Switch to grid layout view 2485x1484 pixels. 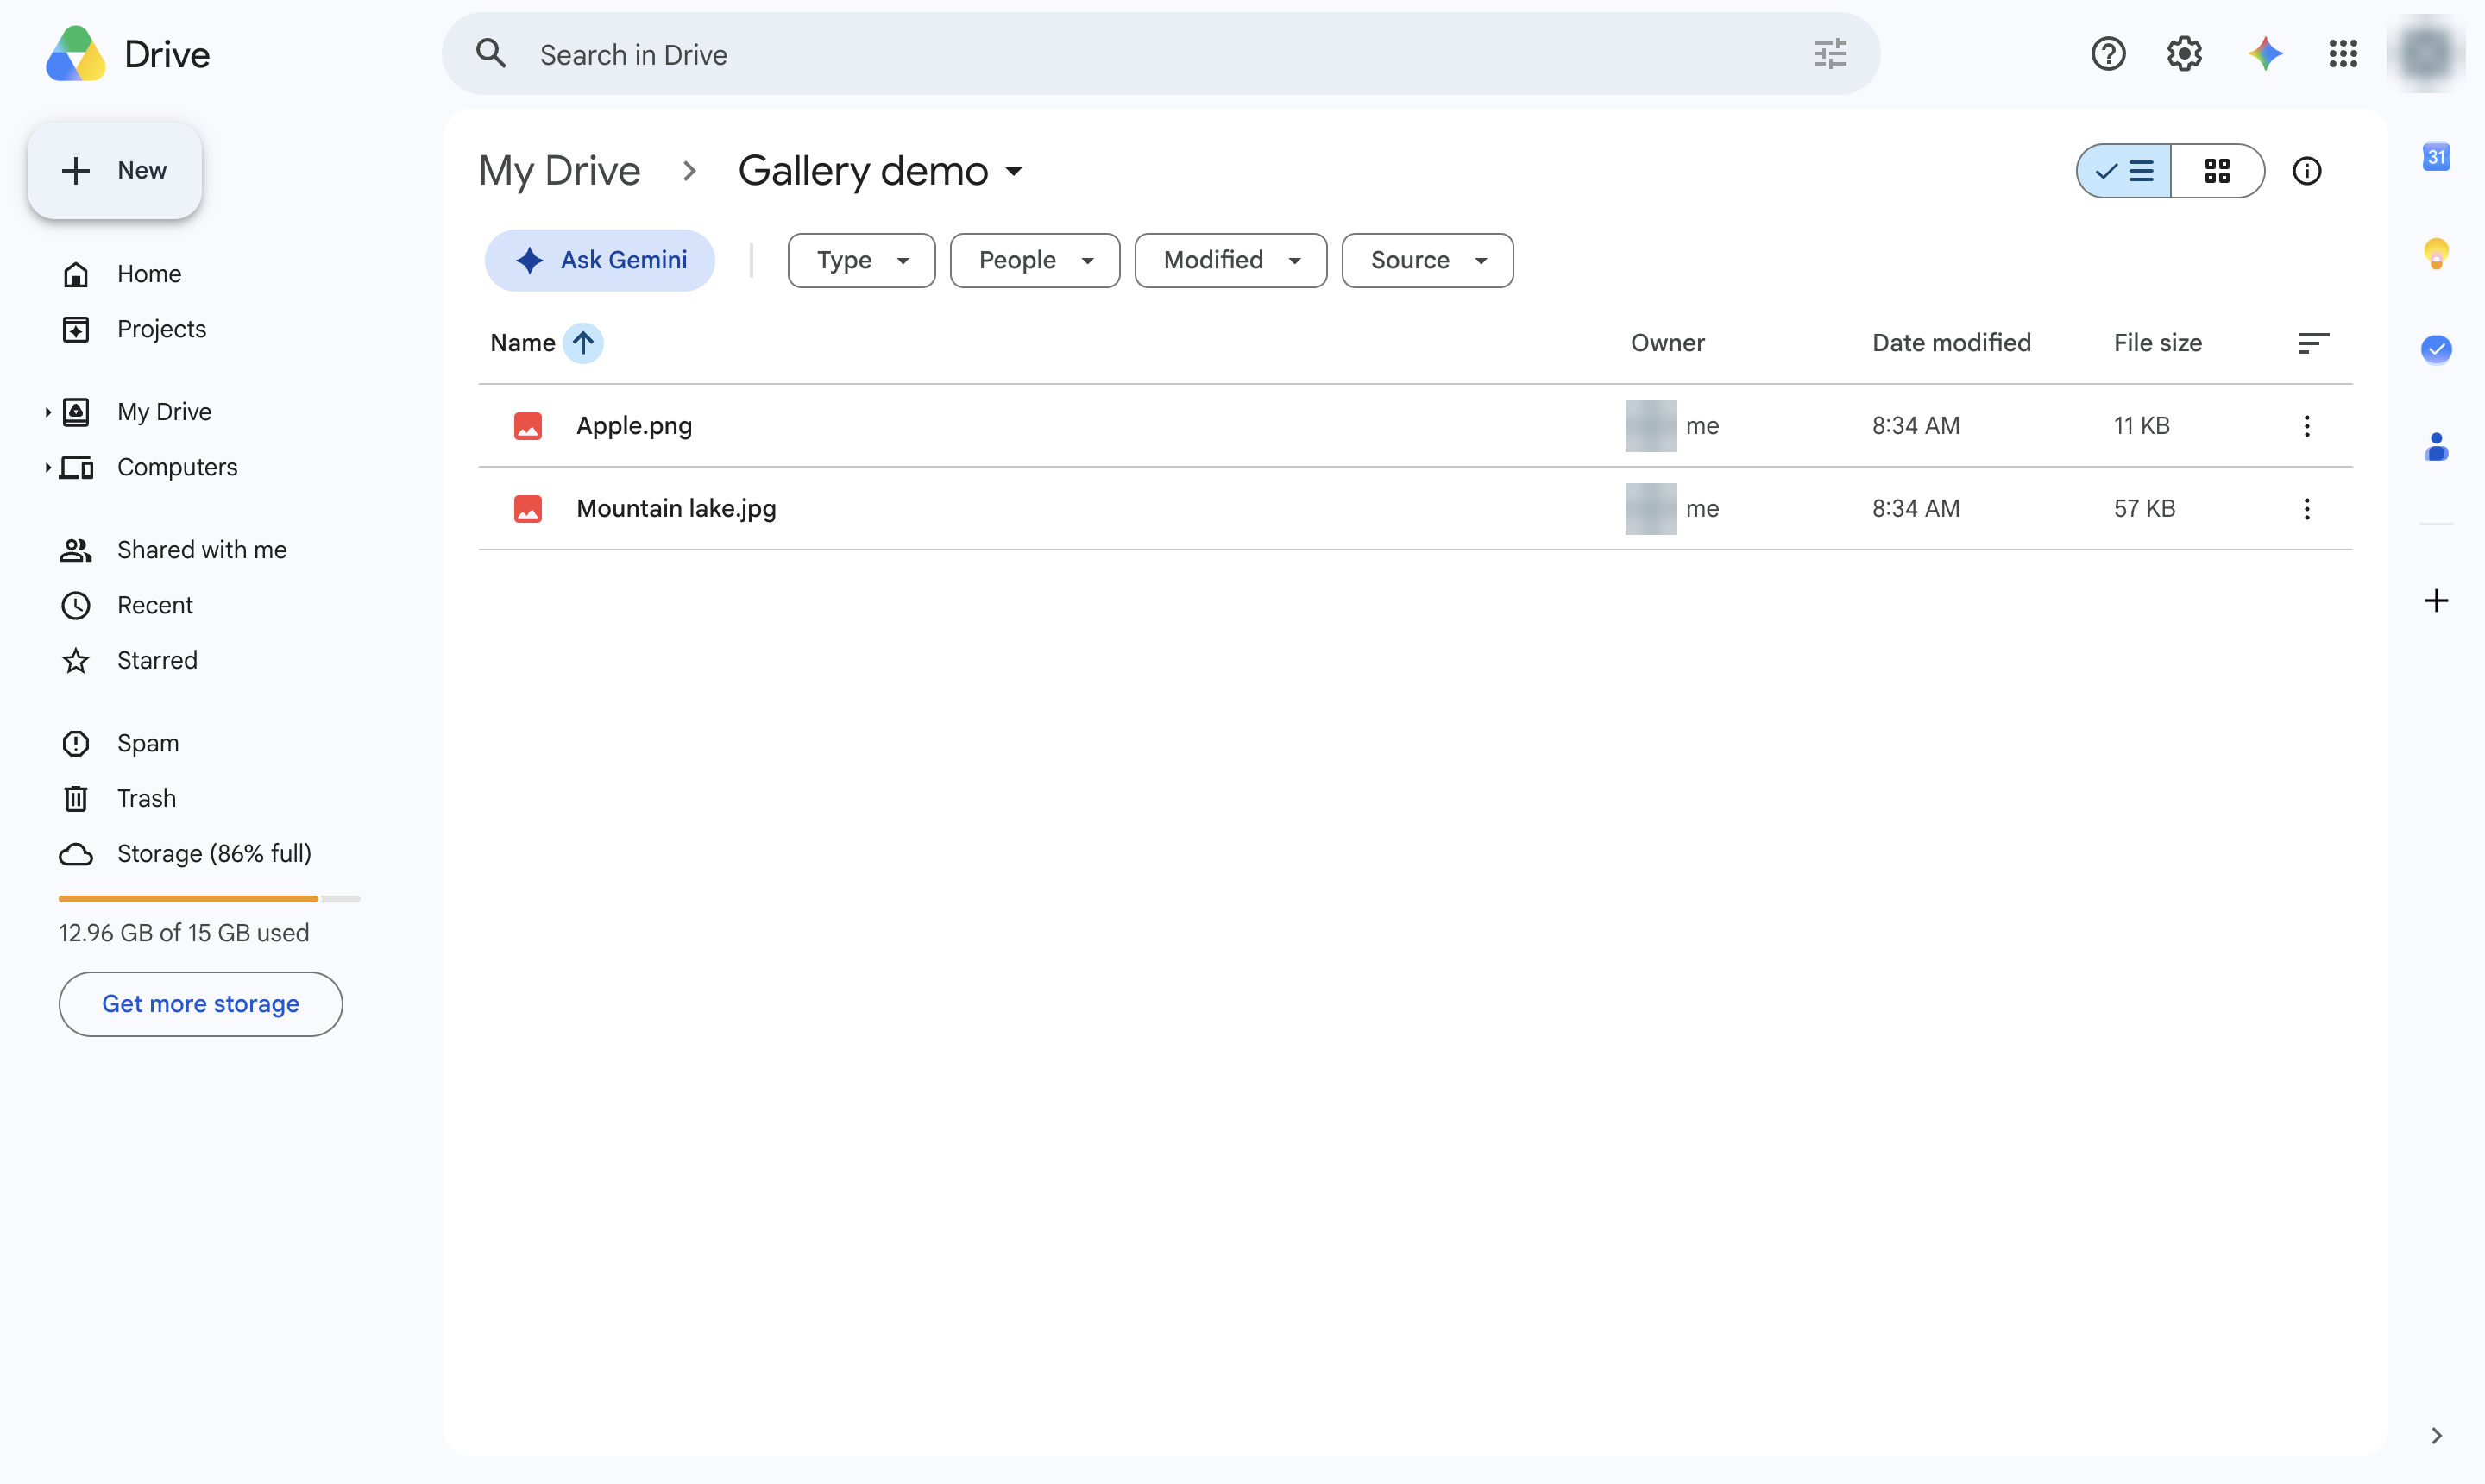(2217, 171)
